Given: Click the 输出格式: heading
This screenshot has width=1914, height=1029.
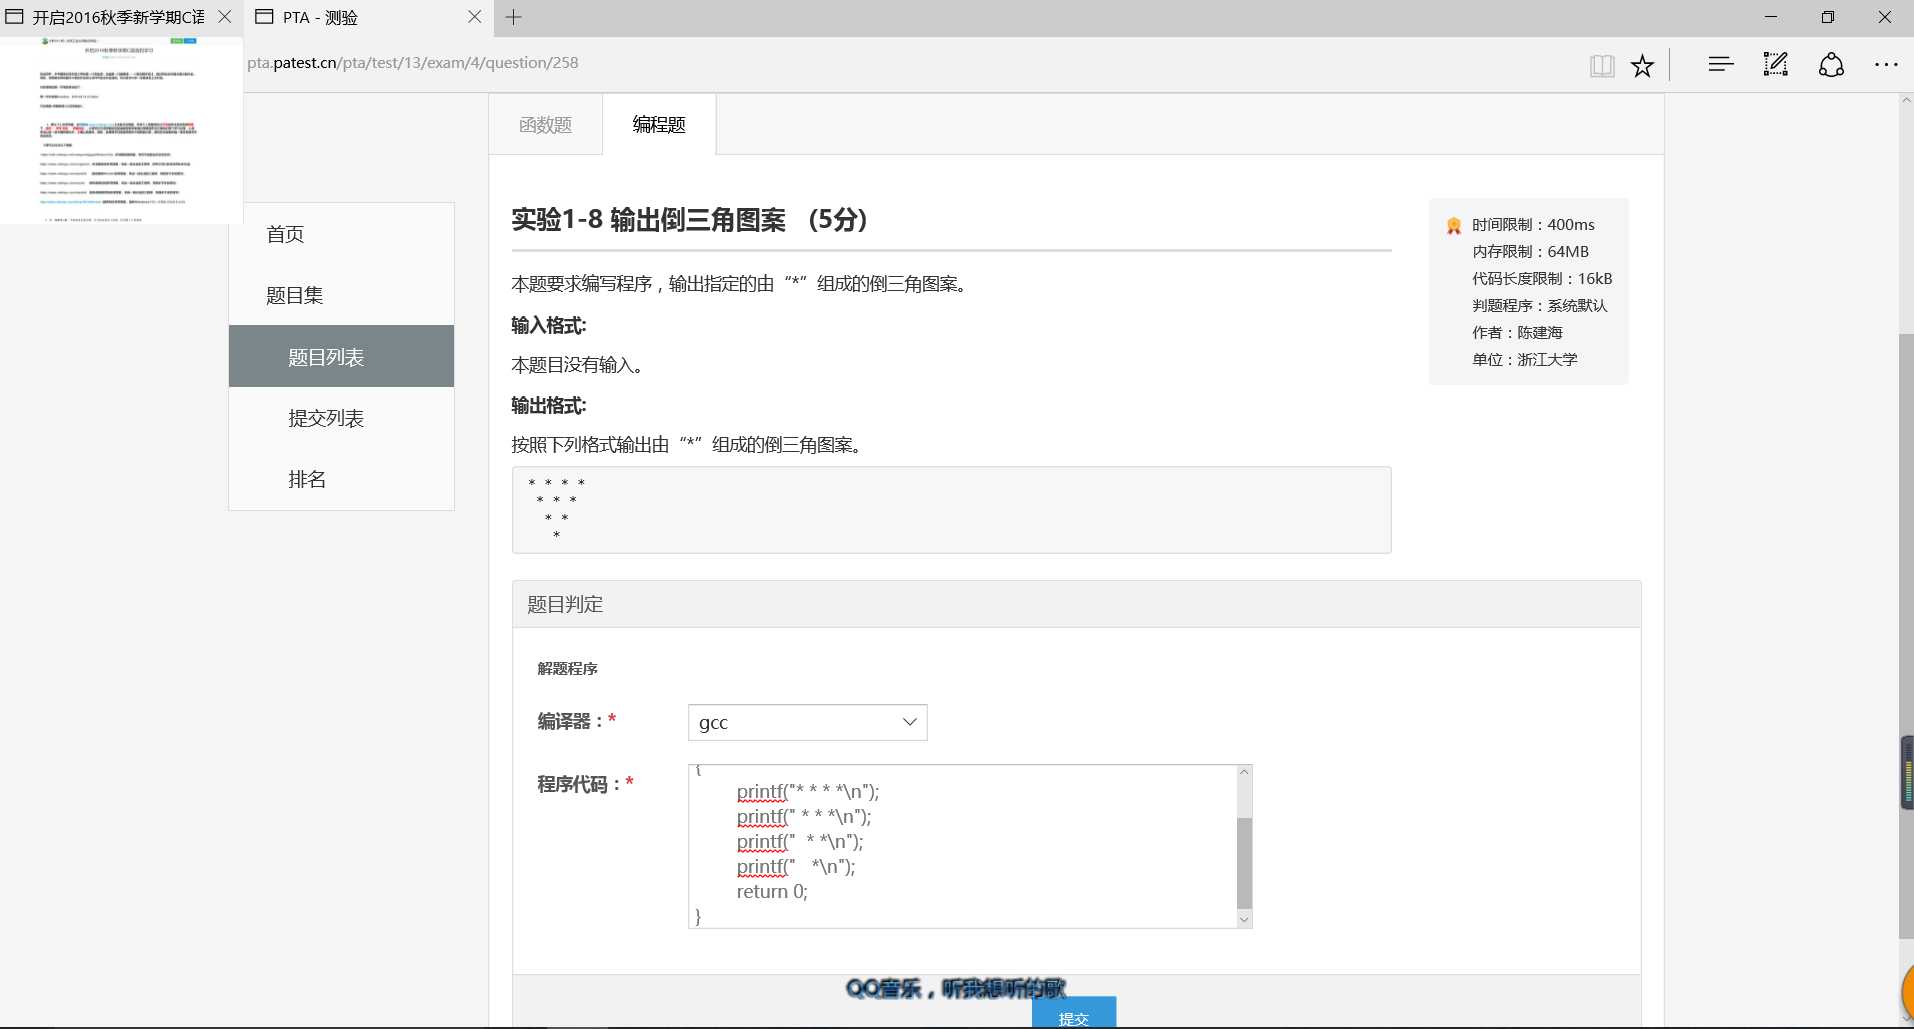Looking at the screenshot, I should coord(549,406).
